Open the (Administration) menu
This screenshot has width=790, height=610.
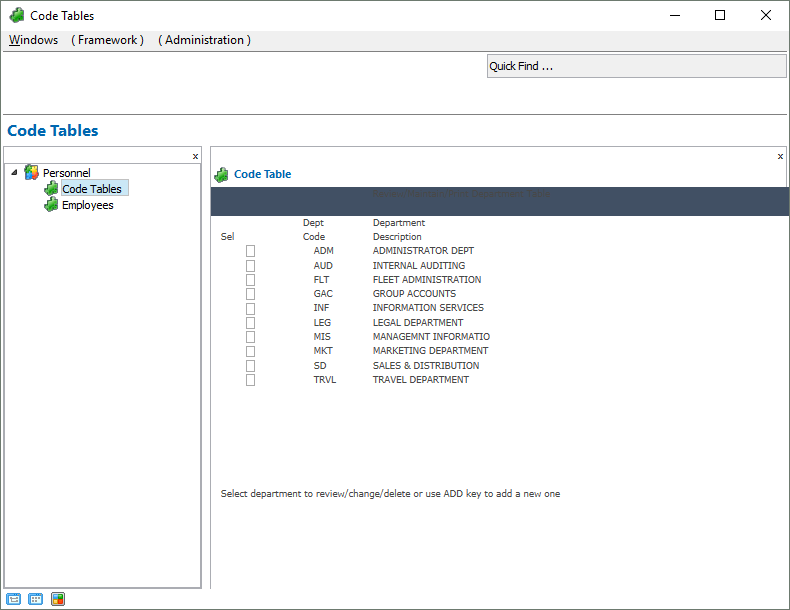(x=204, y=40)
